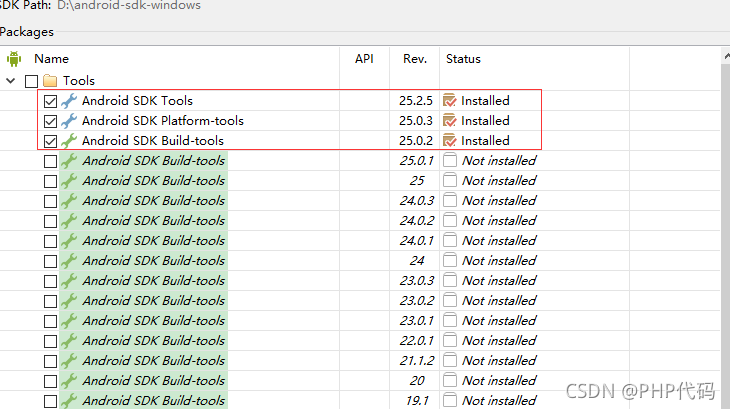Sort packages by API column header

[x=364, y=59]
